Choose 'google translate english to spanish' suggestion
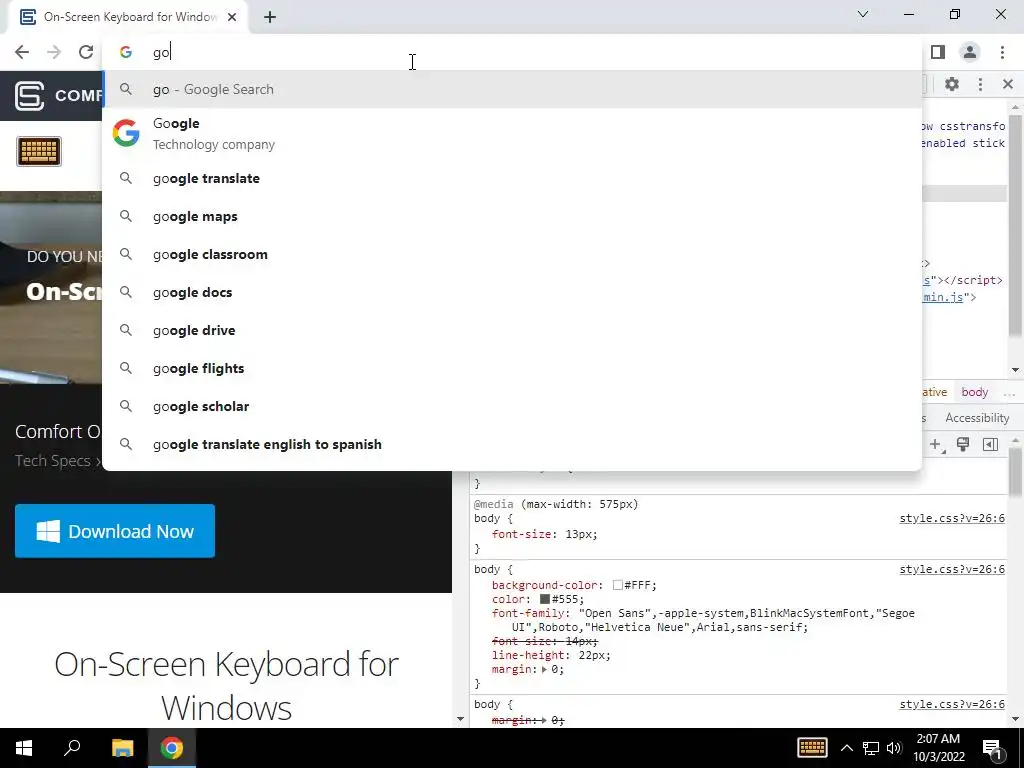 [513, 444]
